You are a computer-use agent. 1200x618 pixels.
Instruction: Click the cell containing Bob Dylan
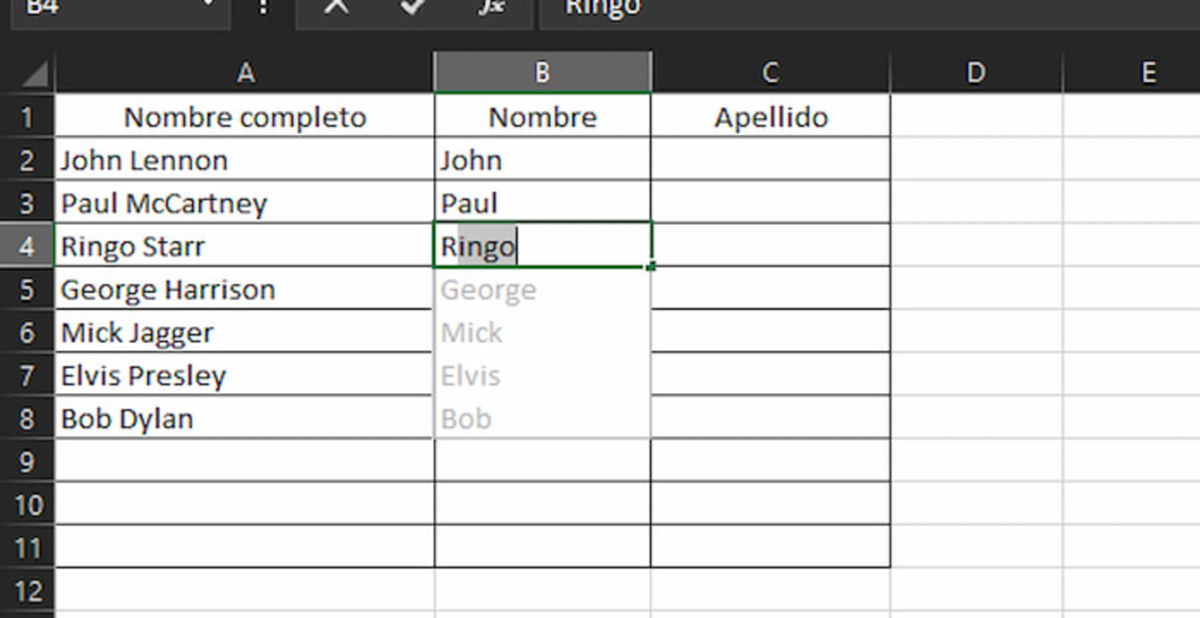point(243,418)
